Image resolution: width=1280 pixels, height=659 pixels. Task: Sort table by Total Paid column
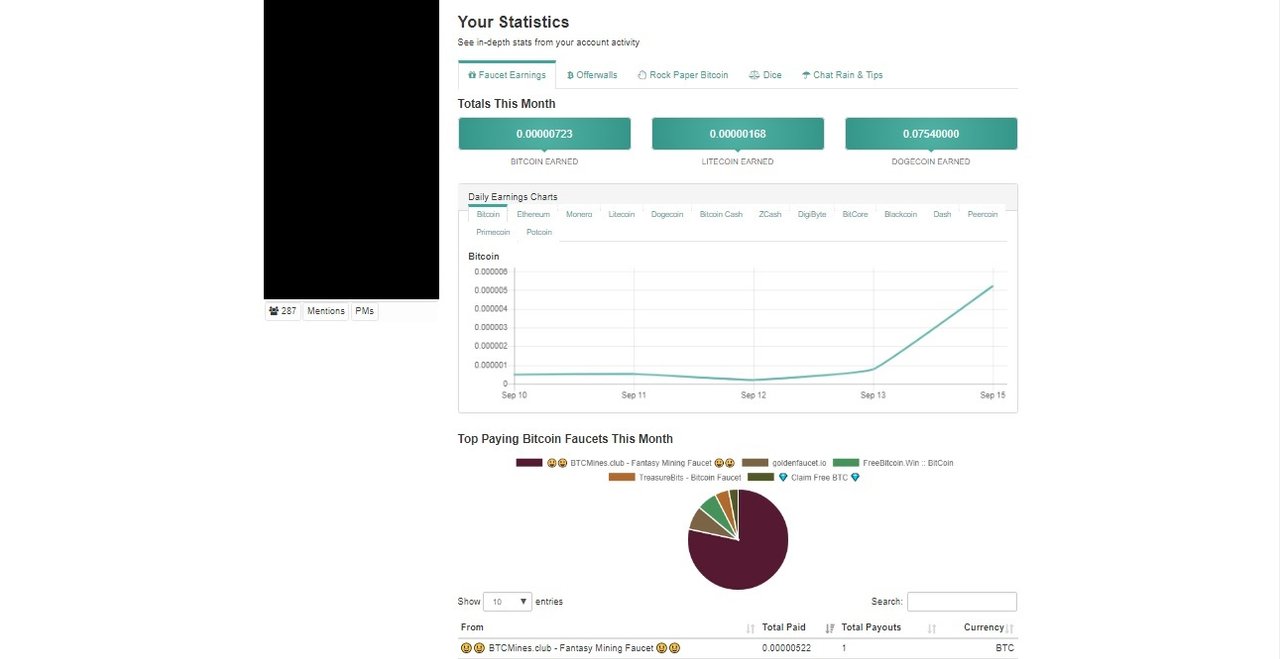798,628
